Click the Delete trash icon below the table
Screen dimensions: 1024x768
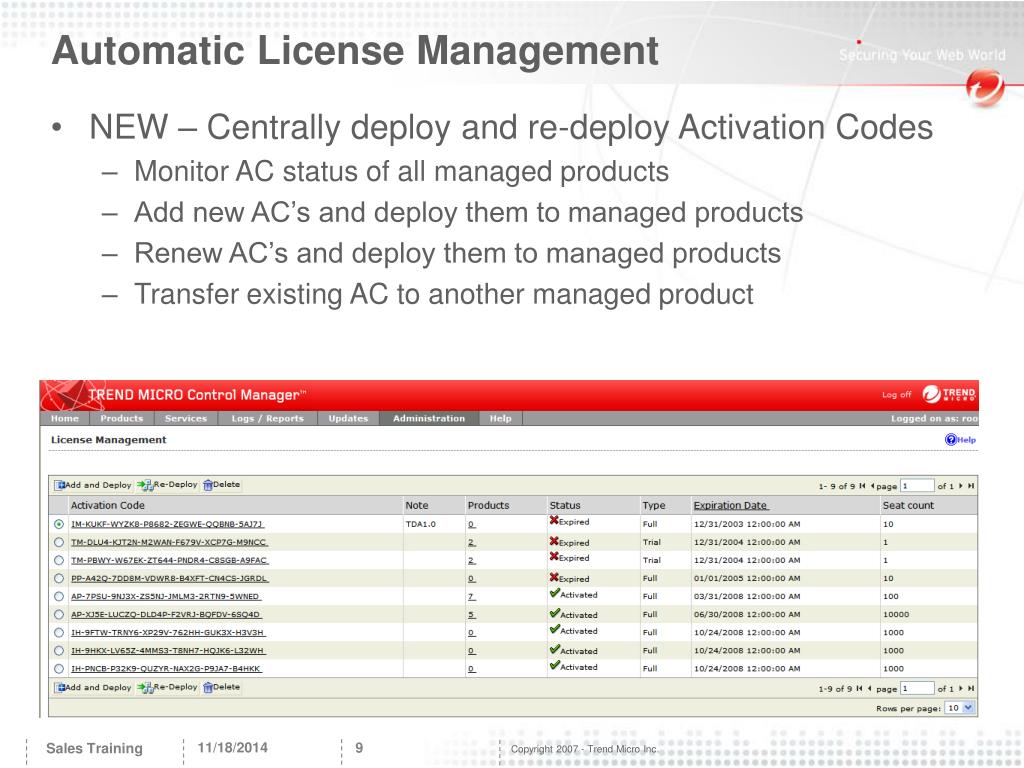coord(208,688)
